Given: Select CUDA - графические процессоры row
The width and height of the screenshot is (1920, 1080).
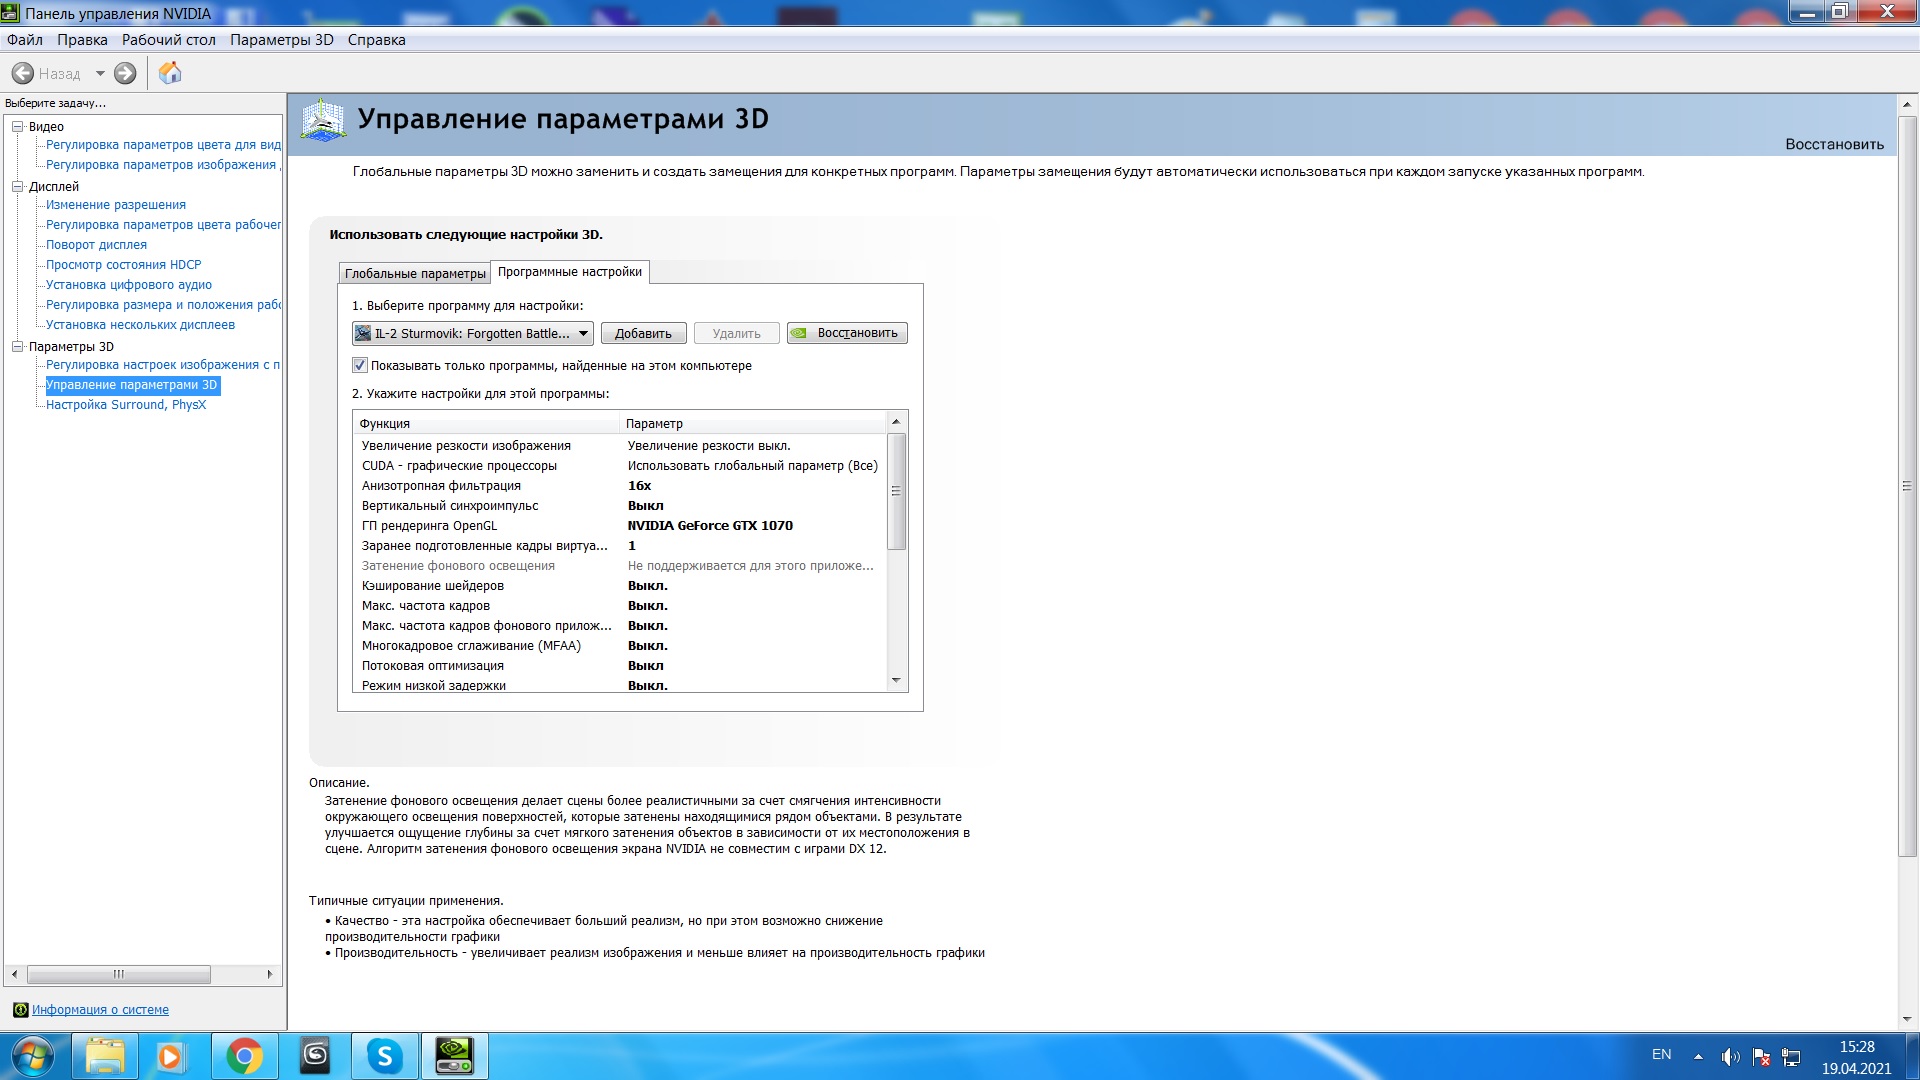Looking at the screenshot, I should click(619, 466).
